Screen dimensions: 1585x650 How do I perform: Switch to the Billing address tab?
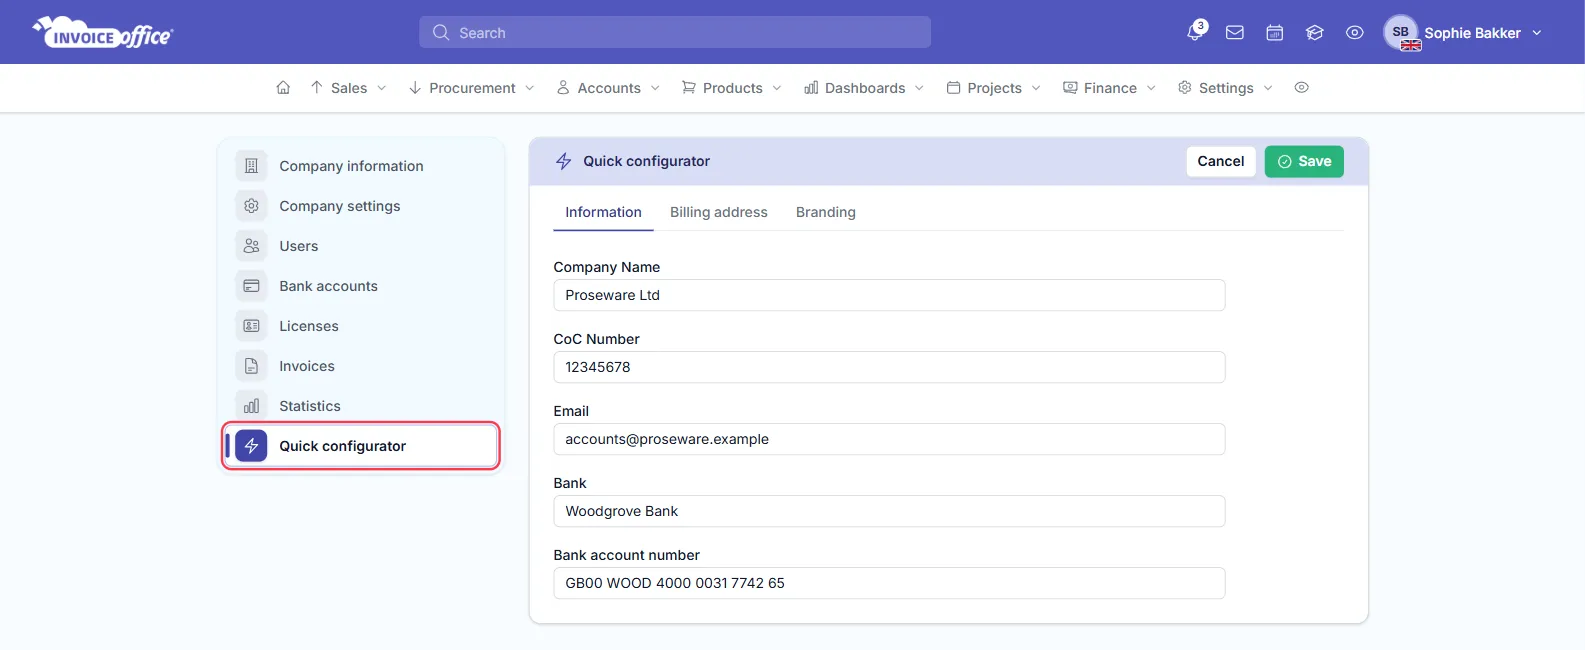[x=719, y=212]
